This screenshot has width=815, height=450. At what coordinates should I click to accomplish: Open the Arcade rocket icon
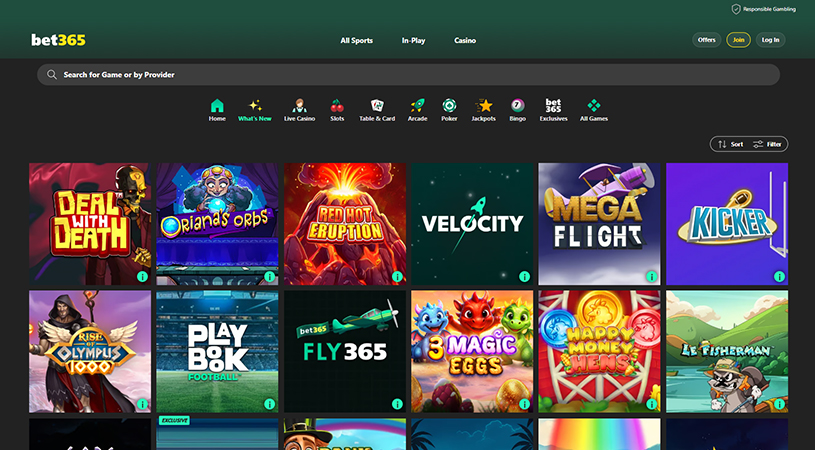(x=417, y=106)
